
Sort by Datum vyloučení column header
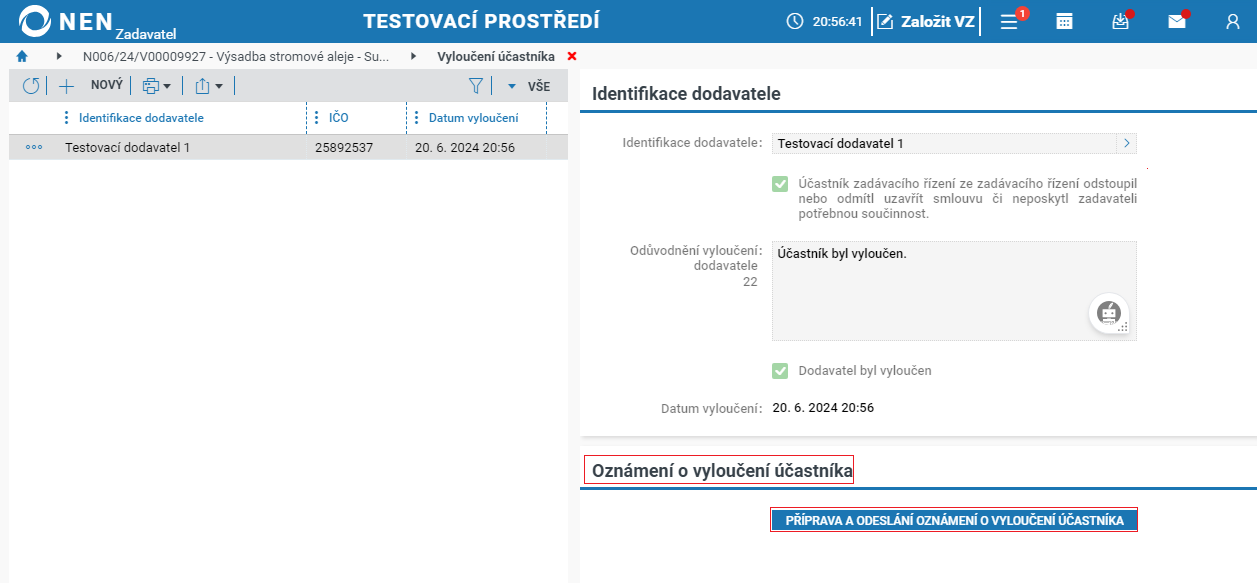[473, 118]
